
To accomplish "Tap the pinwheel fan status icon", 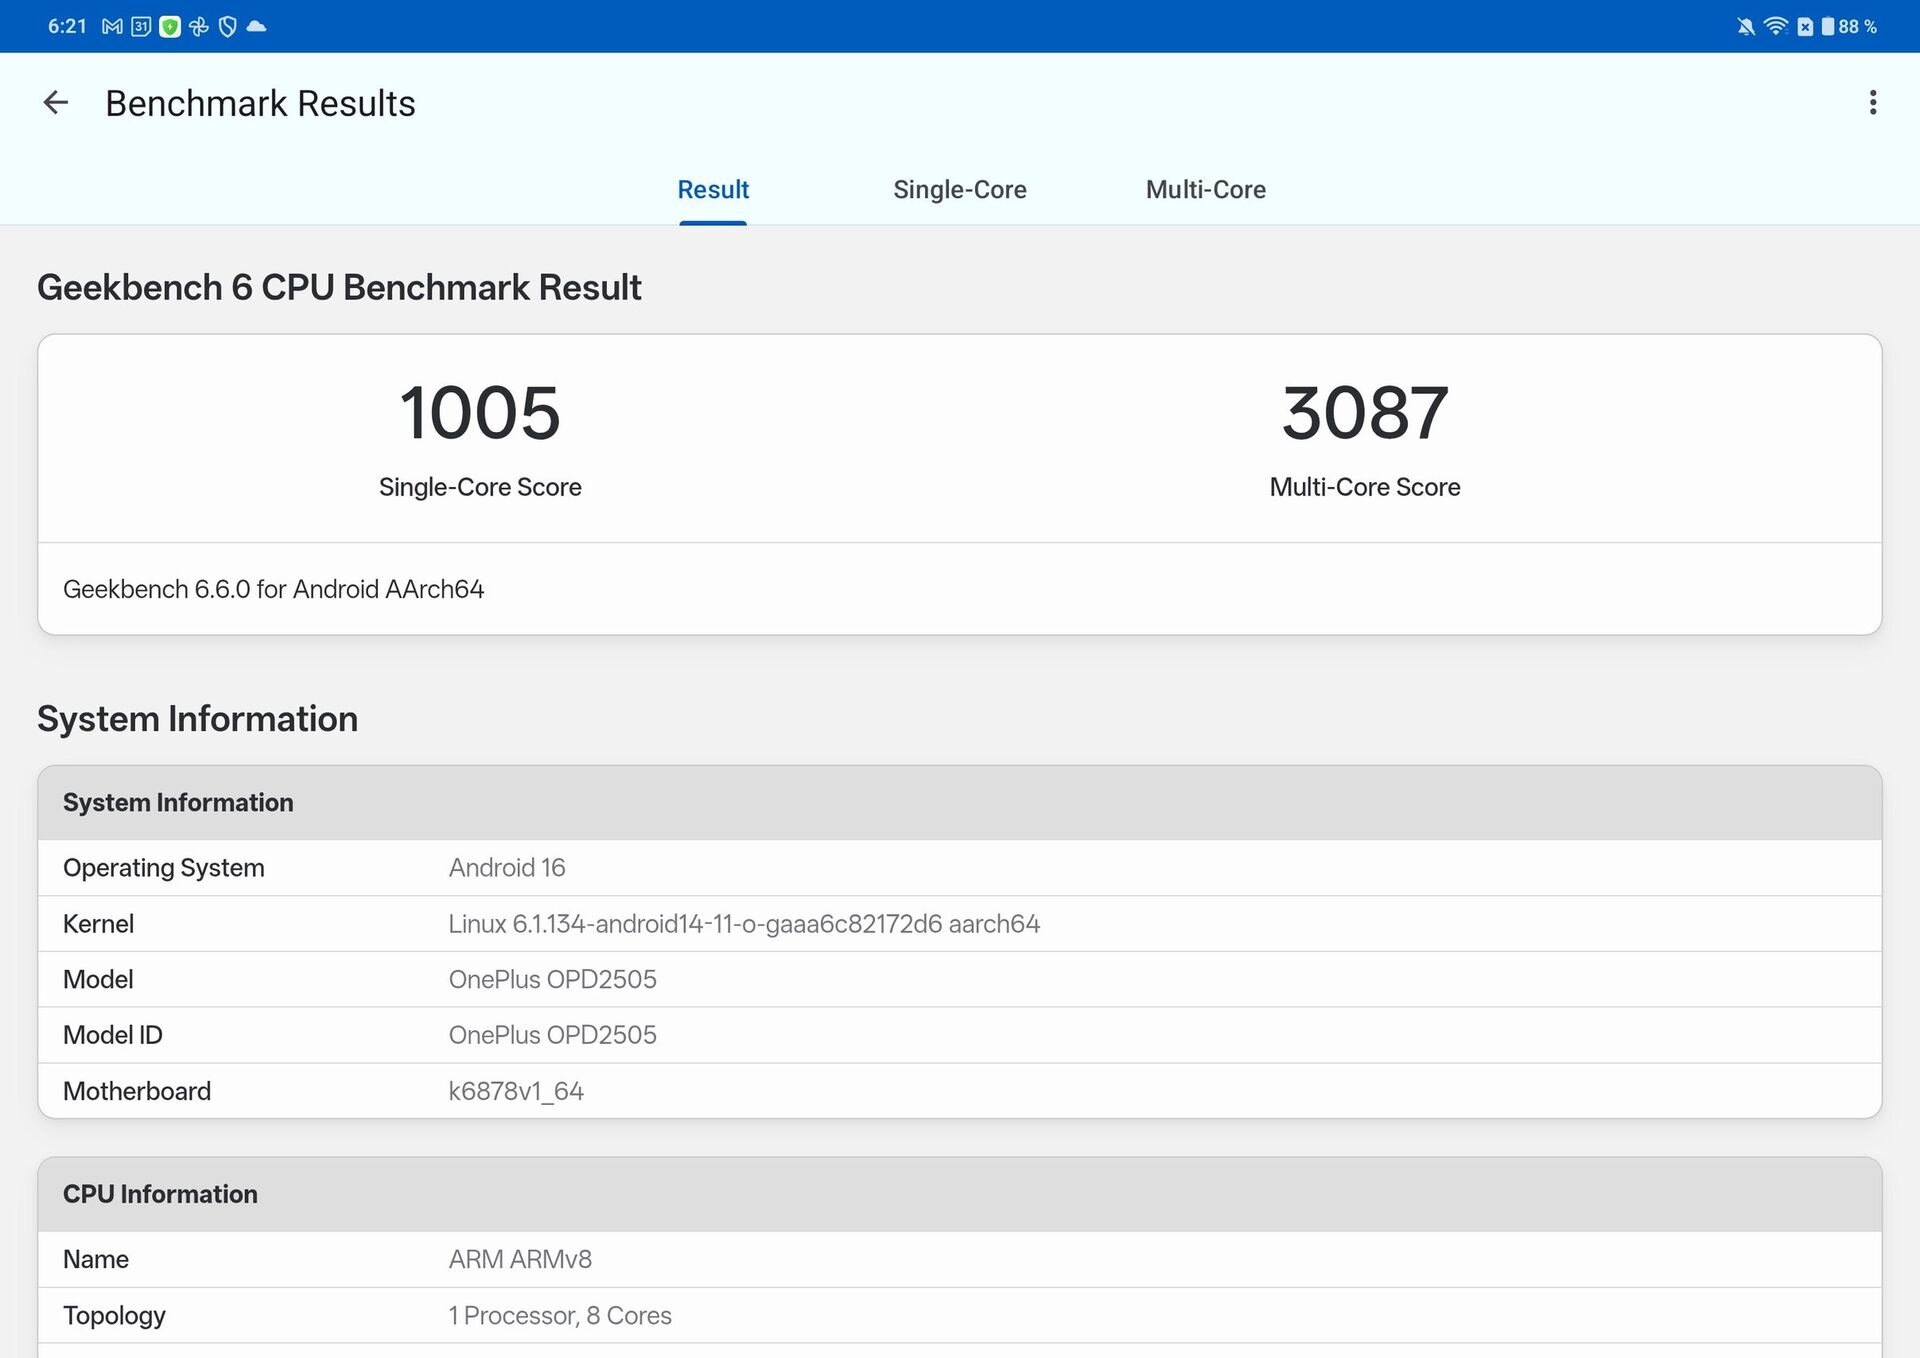I will tap(199, 27).
